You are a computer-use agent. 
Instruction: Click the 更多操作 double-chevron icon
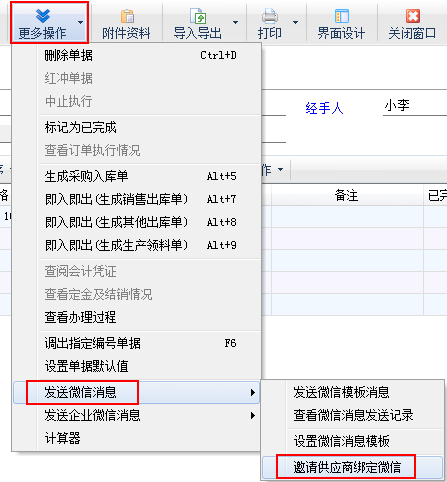pos(43,16)
